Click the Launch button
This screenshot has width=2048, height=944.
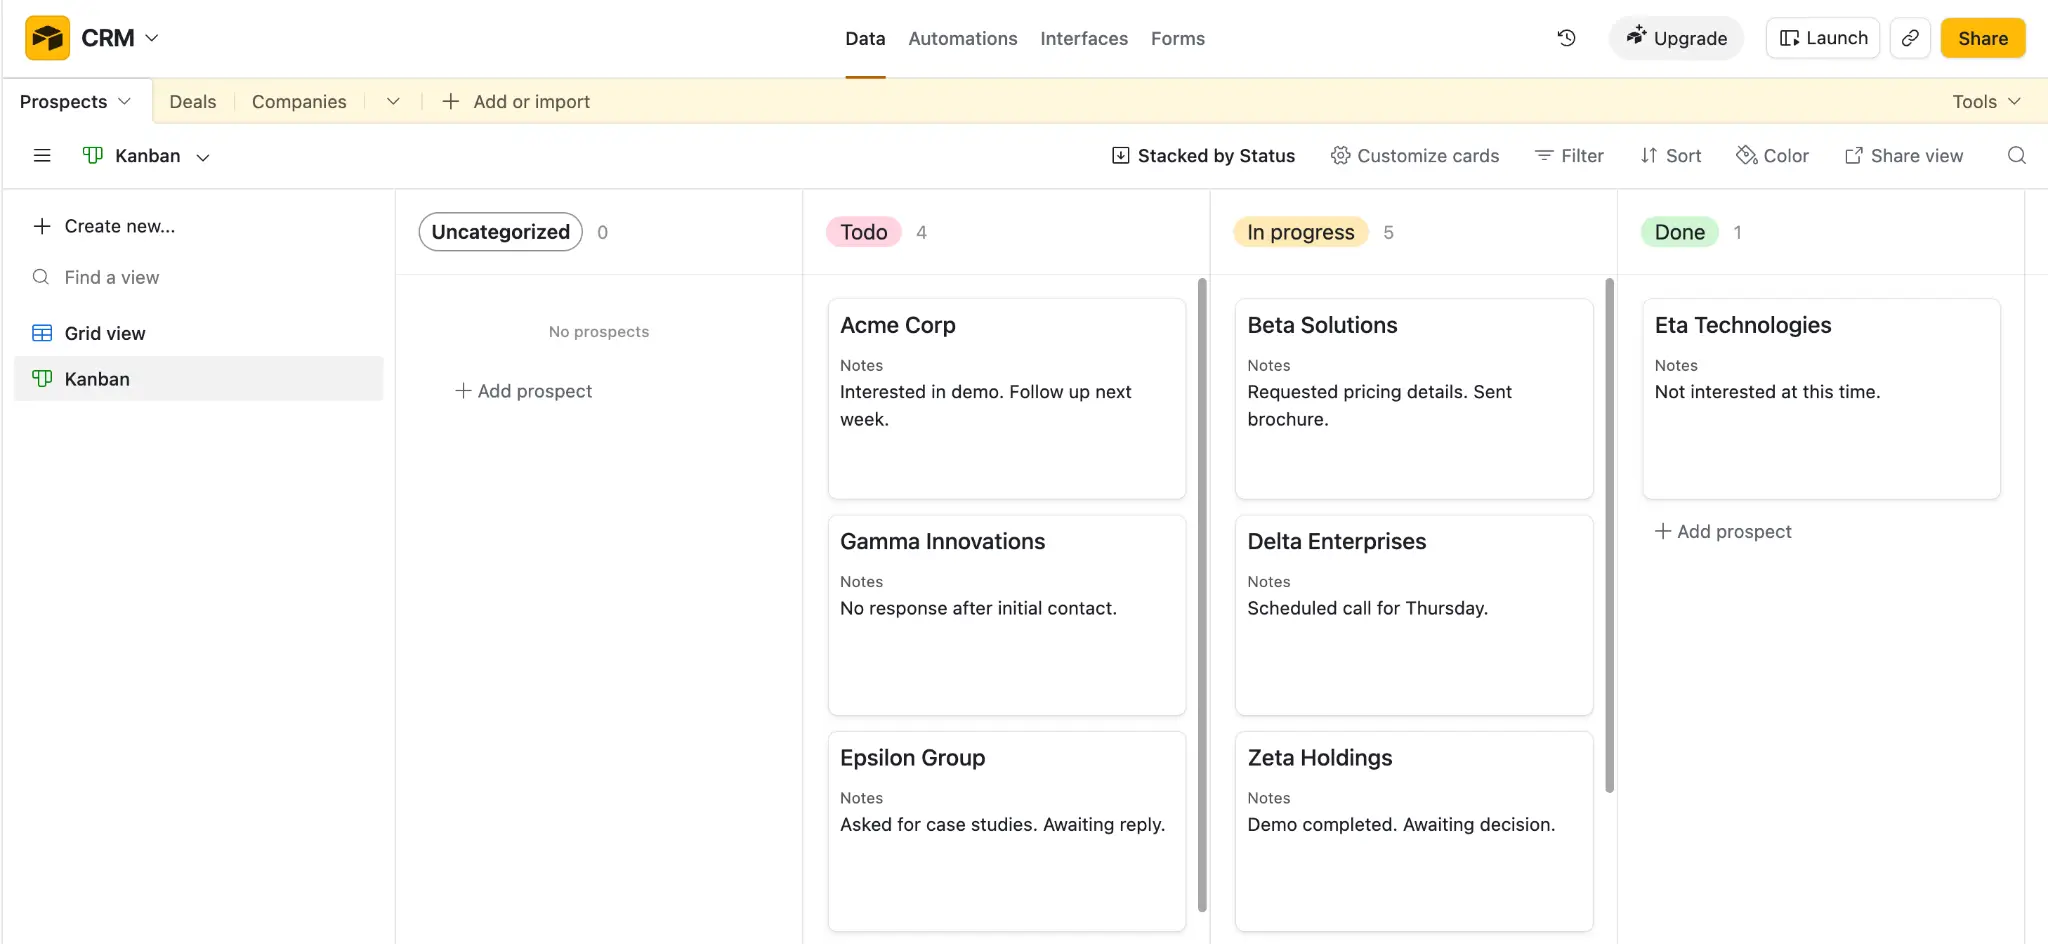click(x=1823, y=38)
